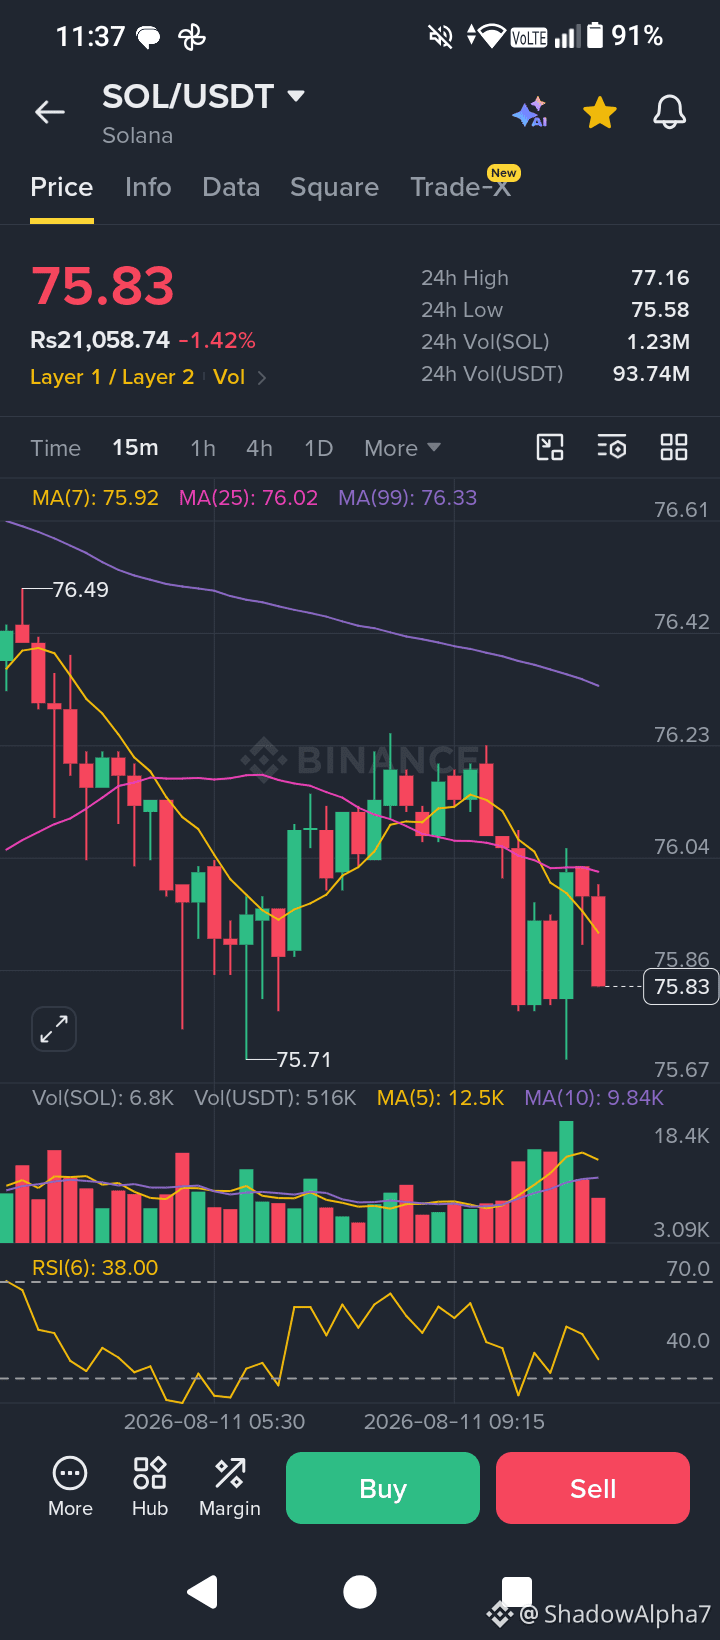Switch to the Info tab
Viewport: 720px width, 1640px height.
tap(148, 188)
